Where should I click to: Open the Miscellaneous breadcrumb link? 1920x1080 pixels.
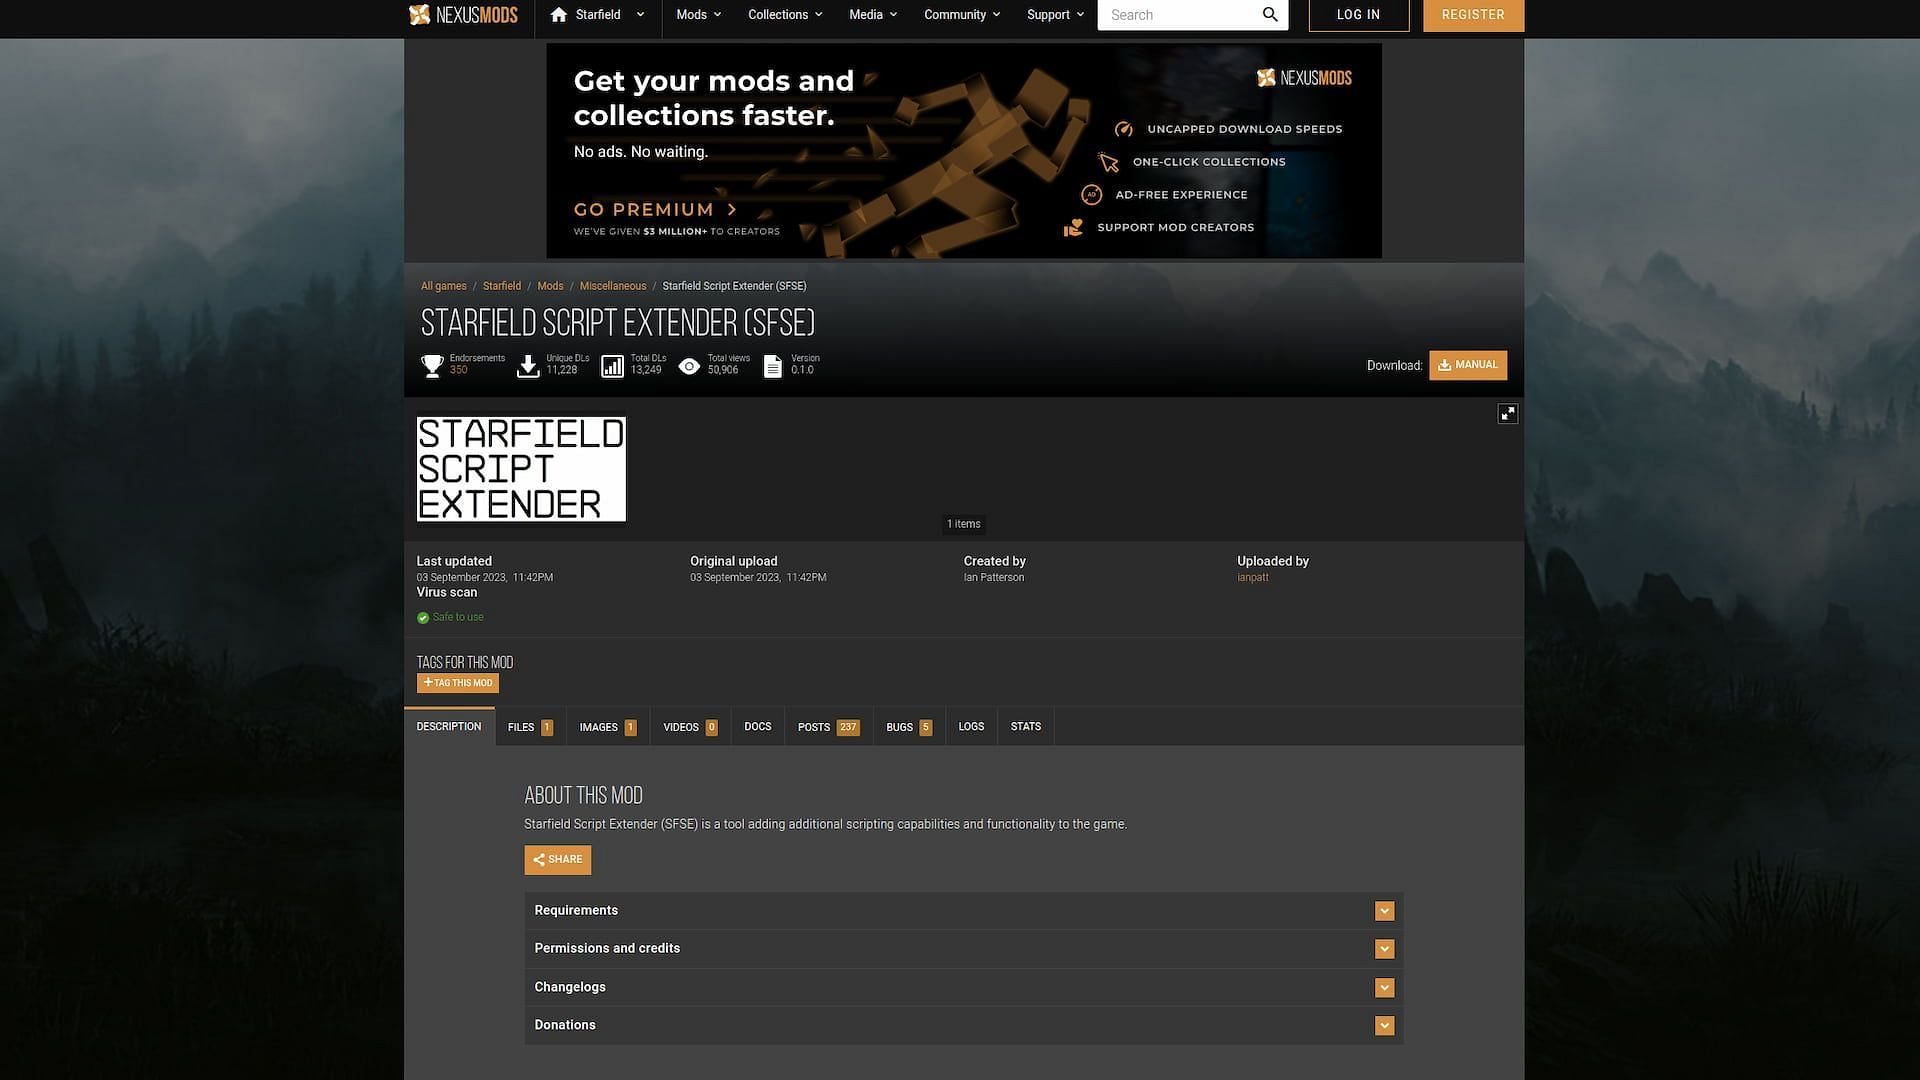(x=613, y=286)
